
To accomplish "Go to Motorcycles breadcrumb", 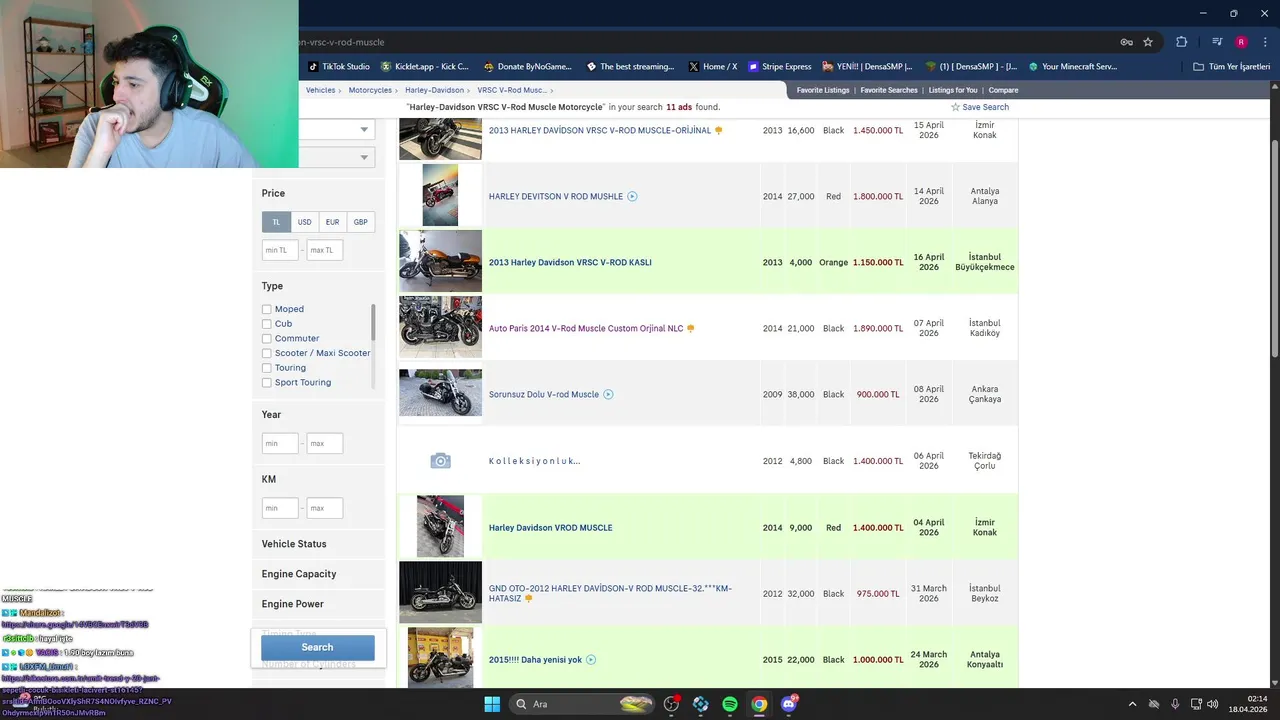I will (x=370, y=90).
